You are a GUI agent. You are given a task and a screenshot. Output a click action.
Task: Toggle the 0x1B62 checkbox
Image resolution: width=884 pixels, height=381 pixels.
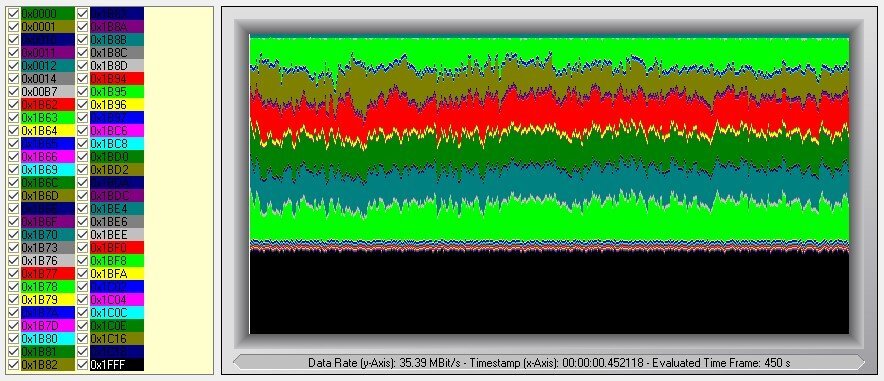(x=14, y=104)
